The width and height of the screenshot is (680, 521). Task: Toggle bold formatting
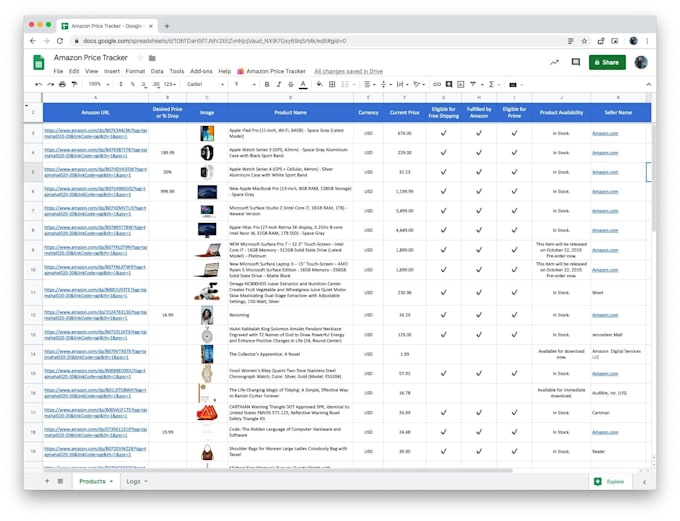click(267, 84)
